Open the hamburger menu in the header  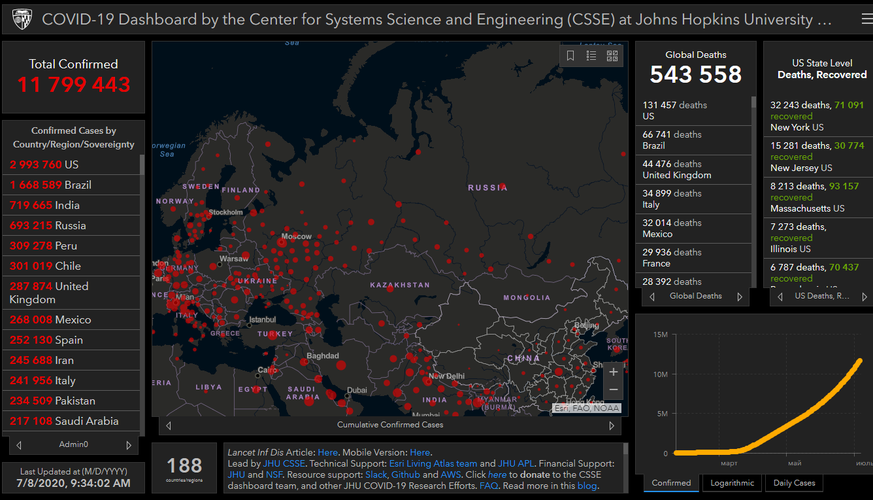(x=865, y=19)
